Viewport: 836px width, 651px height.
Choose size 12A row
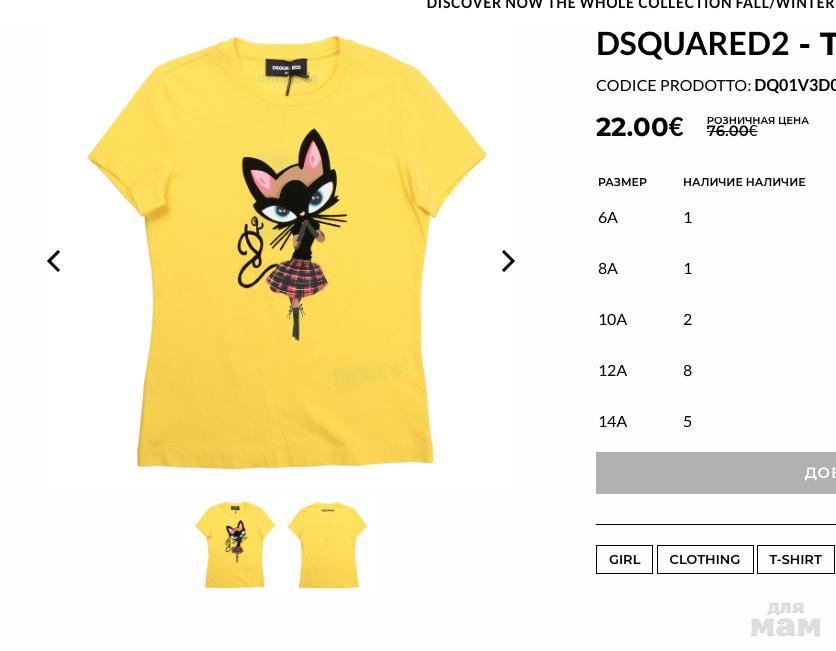point(716,371)
